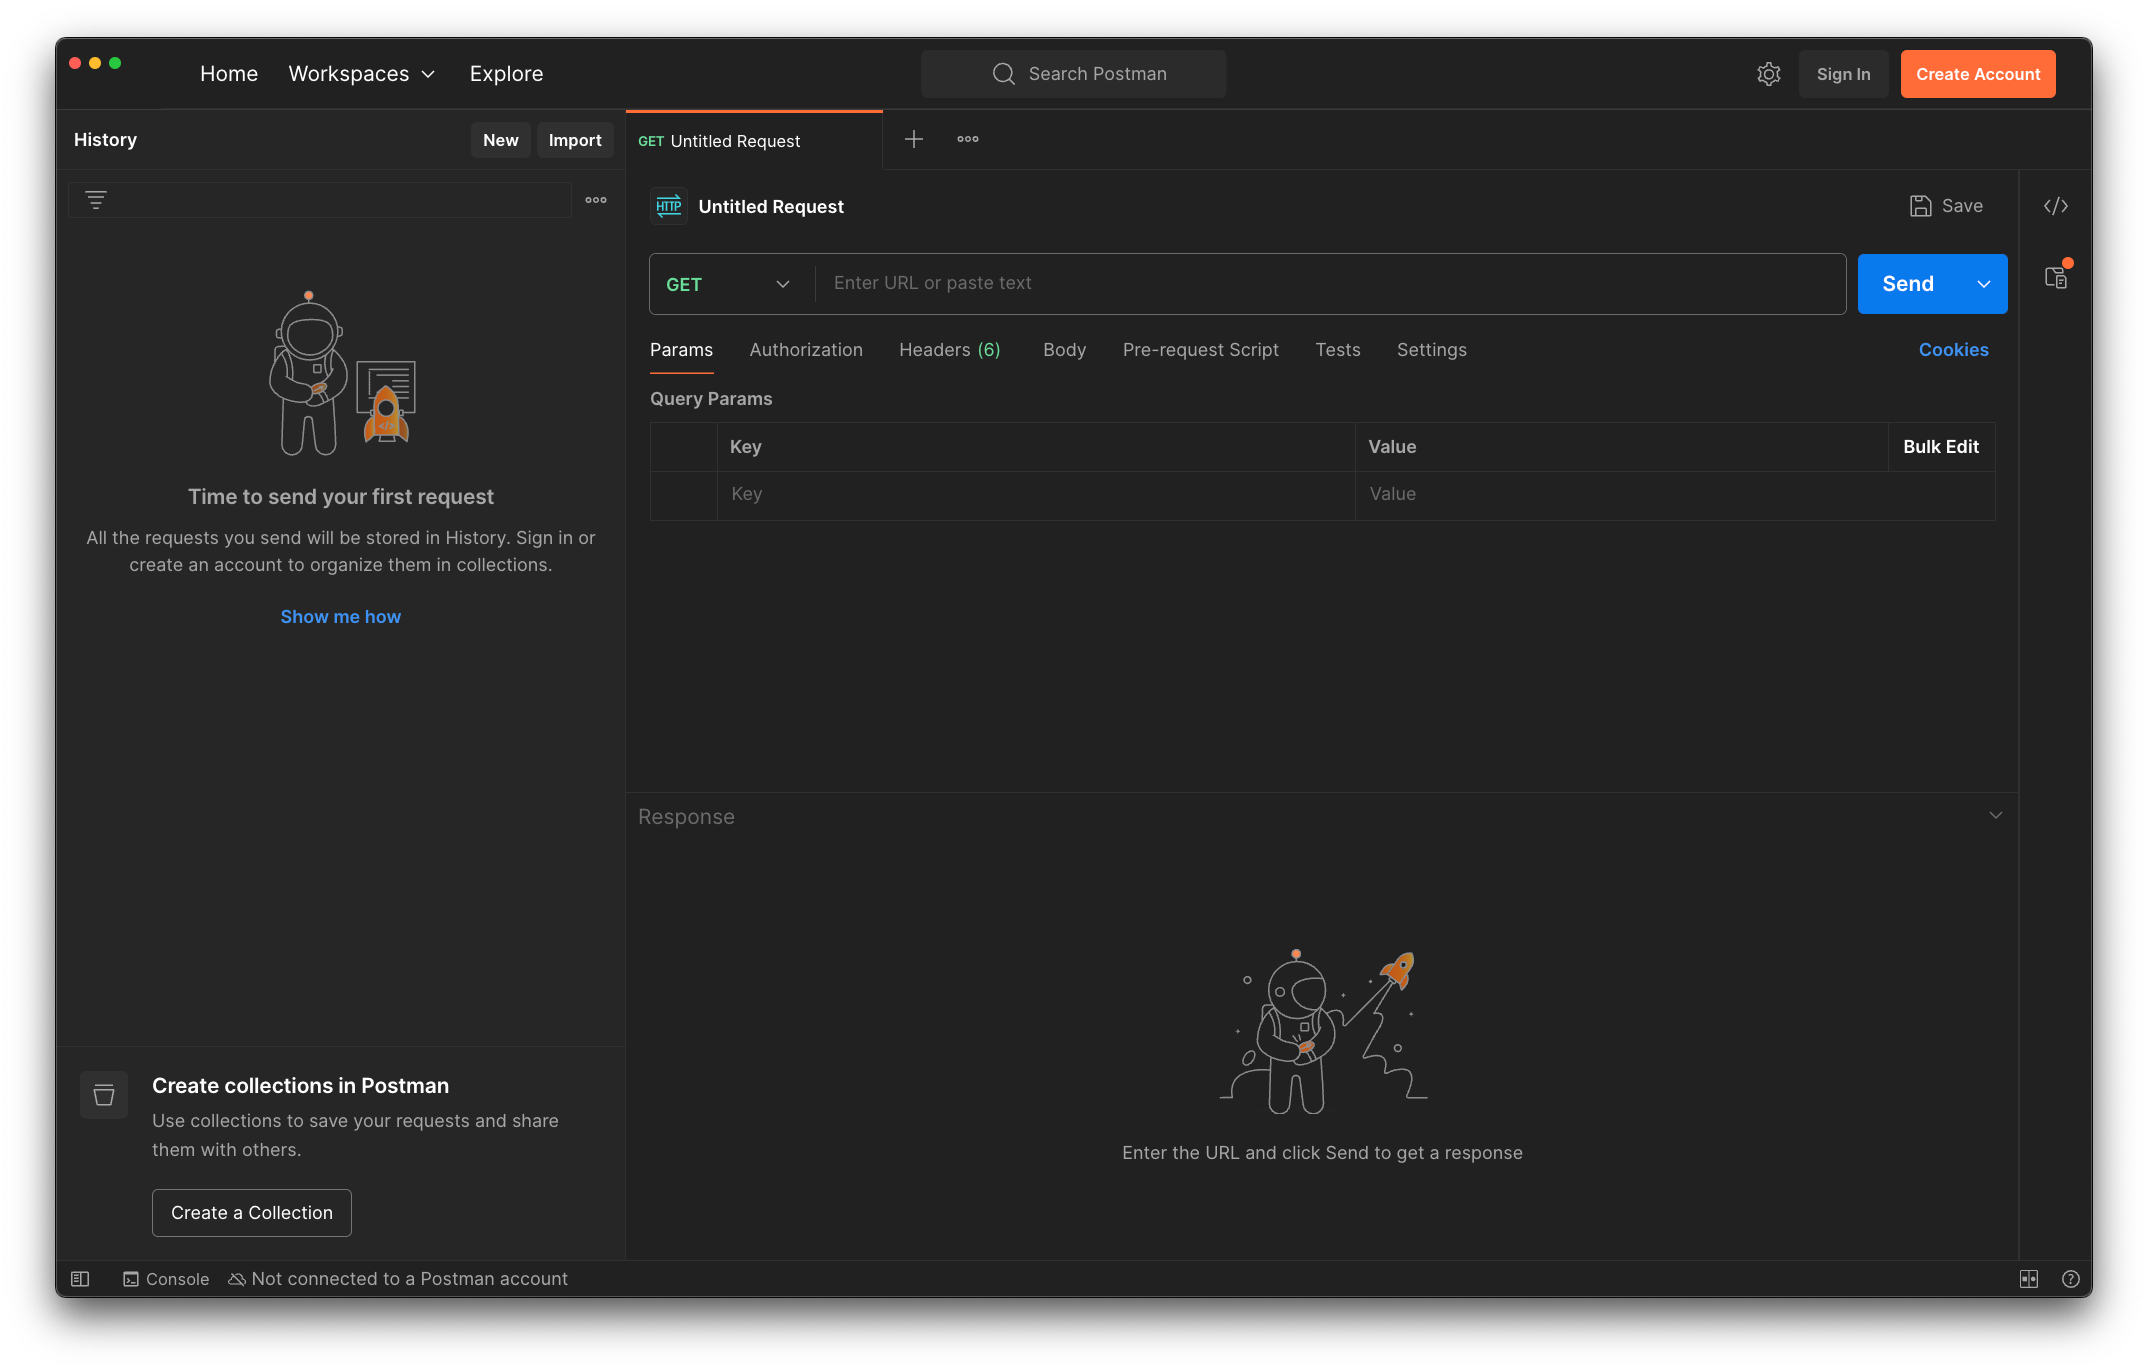Create a Collection
This screenshot has height=1371, width=2148.
(x=251, y=1212)
